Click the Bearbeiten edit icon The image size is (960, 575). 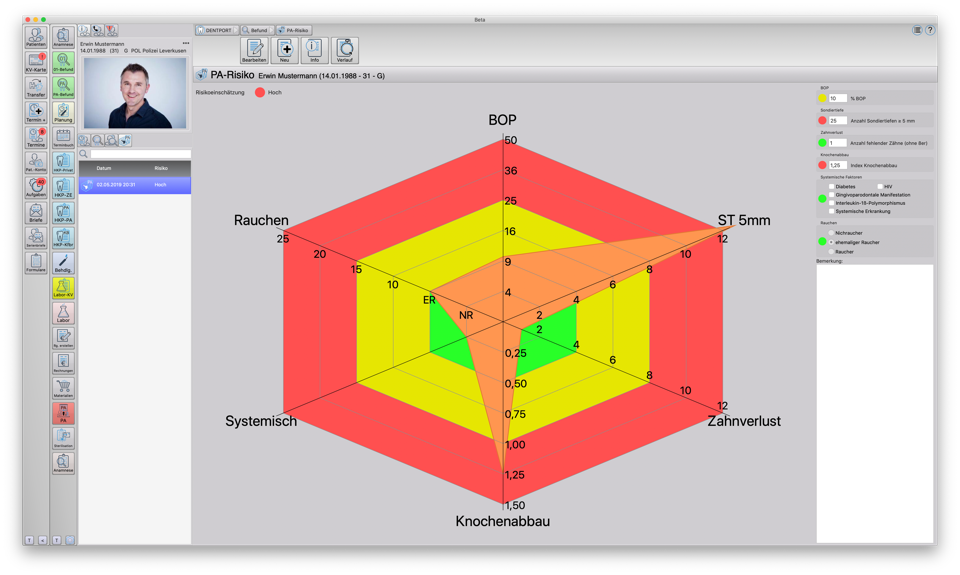pos(254,50)
